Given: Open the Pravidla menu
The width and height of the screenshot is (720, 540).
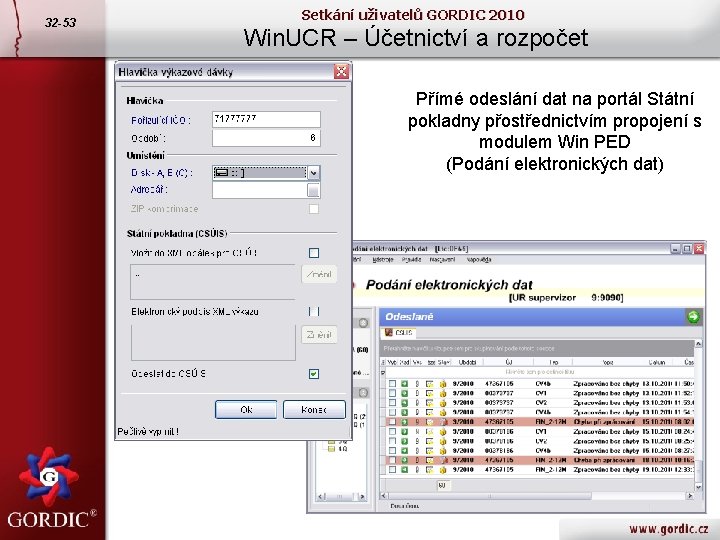Looking at the screenshot, I should click(411, 259).
